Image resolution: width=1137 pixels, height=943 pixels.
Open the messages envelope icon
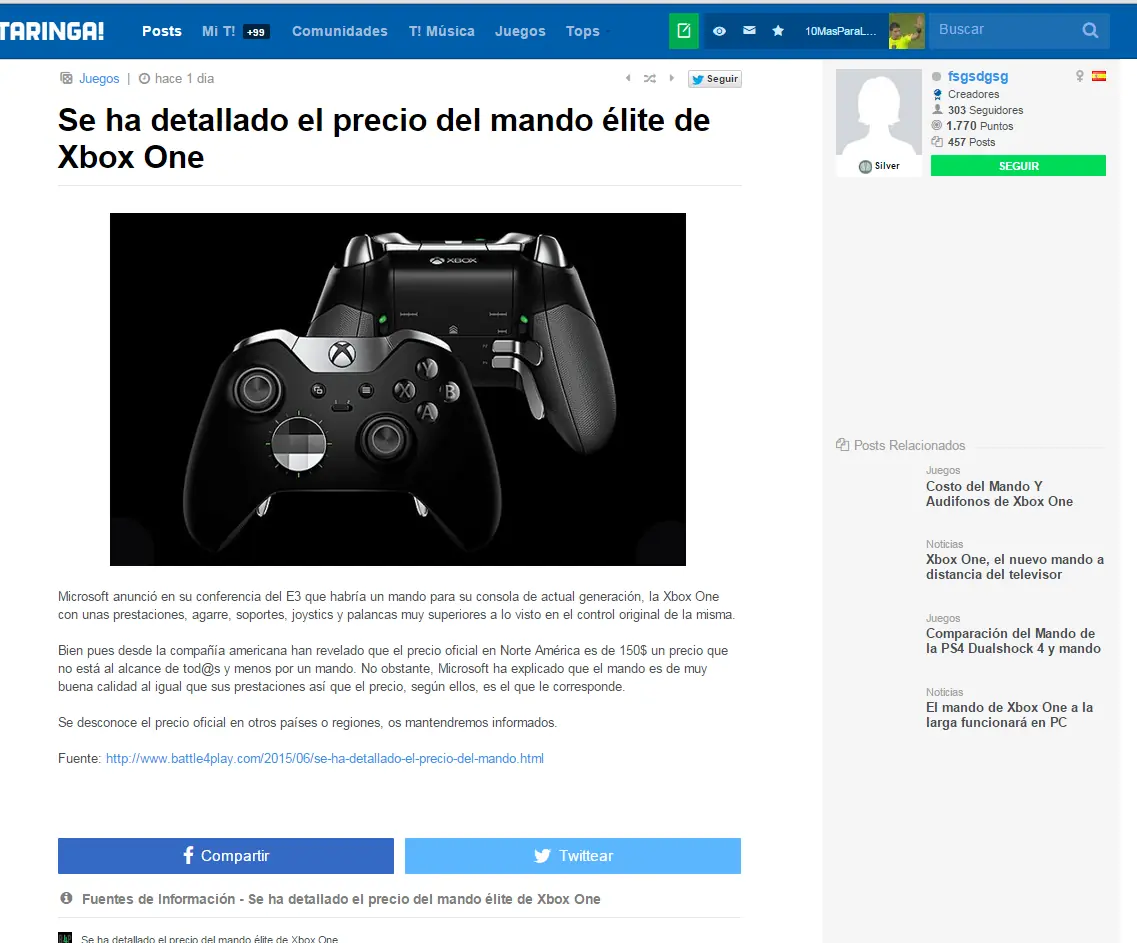point(749,30)
